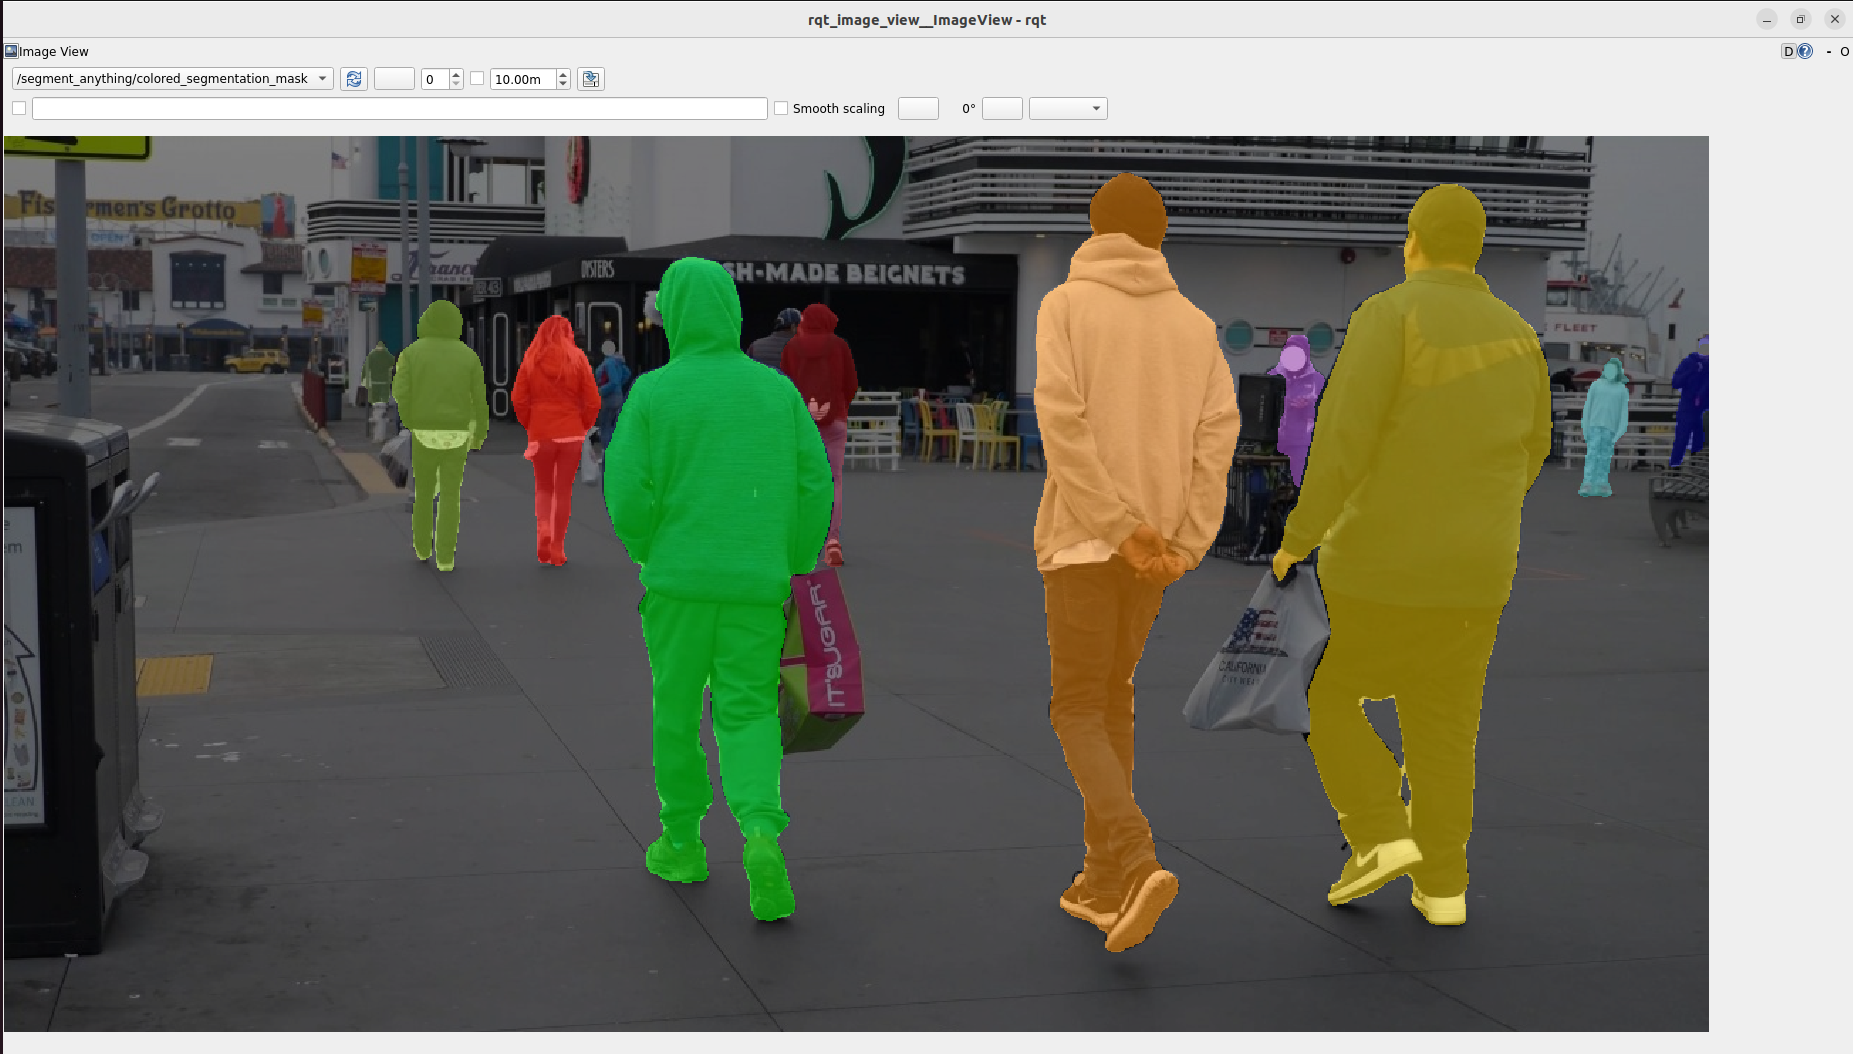Click the up arrow on the 0 spinbox
This screenshot has width=1853, height=1054.
(x=456, y=73)
